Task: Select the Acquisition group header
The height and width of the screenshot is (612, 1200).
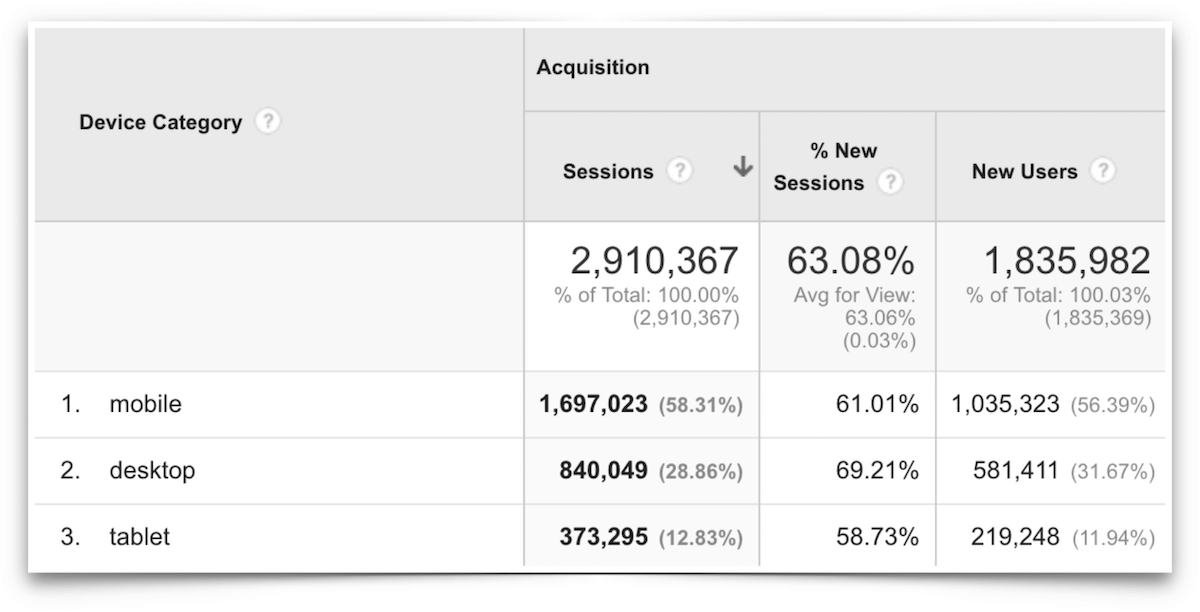Action: (x=593, y=67)
